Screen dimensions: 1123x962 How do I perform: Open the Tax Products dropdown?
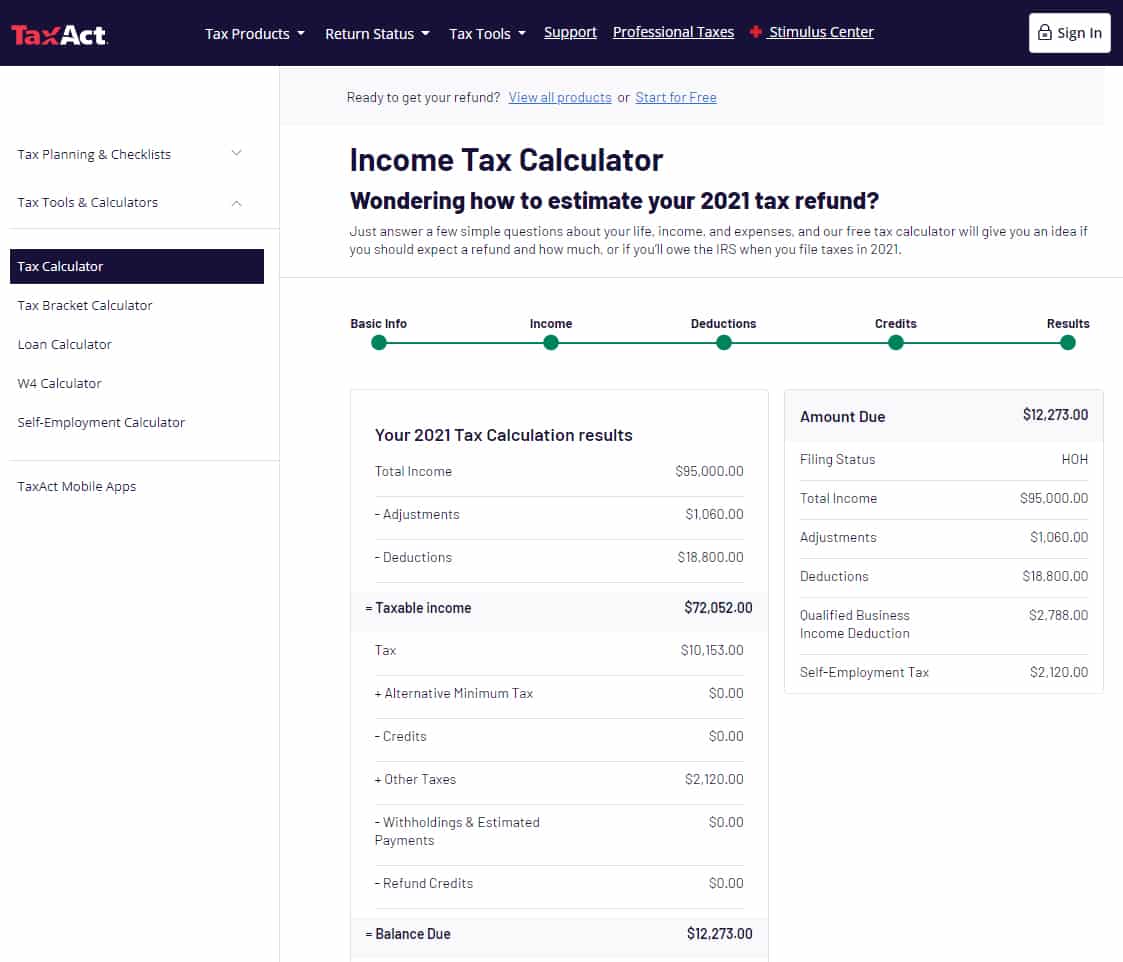pos(254,33)
